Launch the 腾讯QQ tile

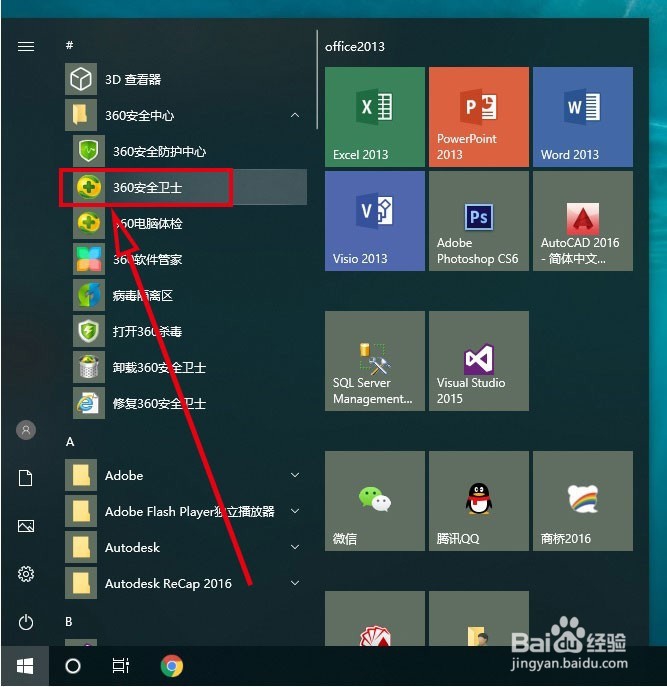(479, 501)
